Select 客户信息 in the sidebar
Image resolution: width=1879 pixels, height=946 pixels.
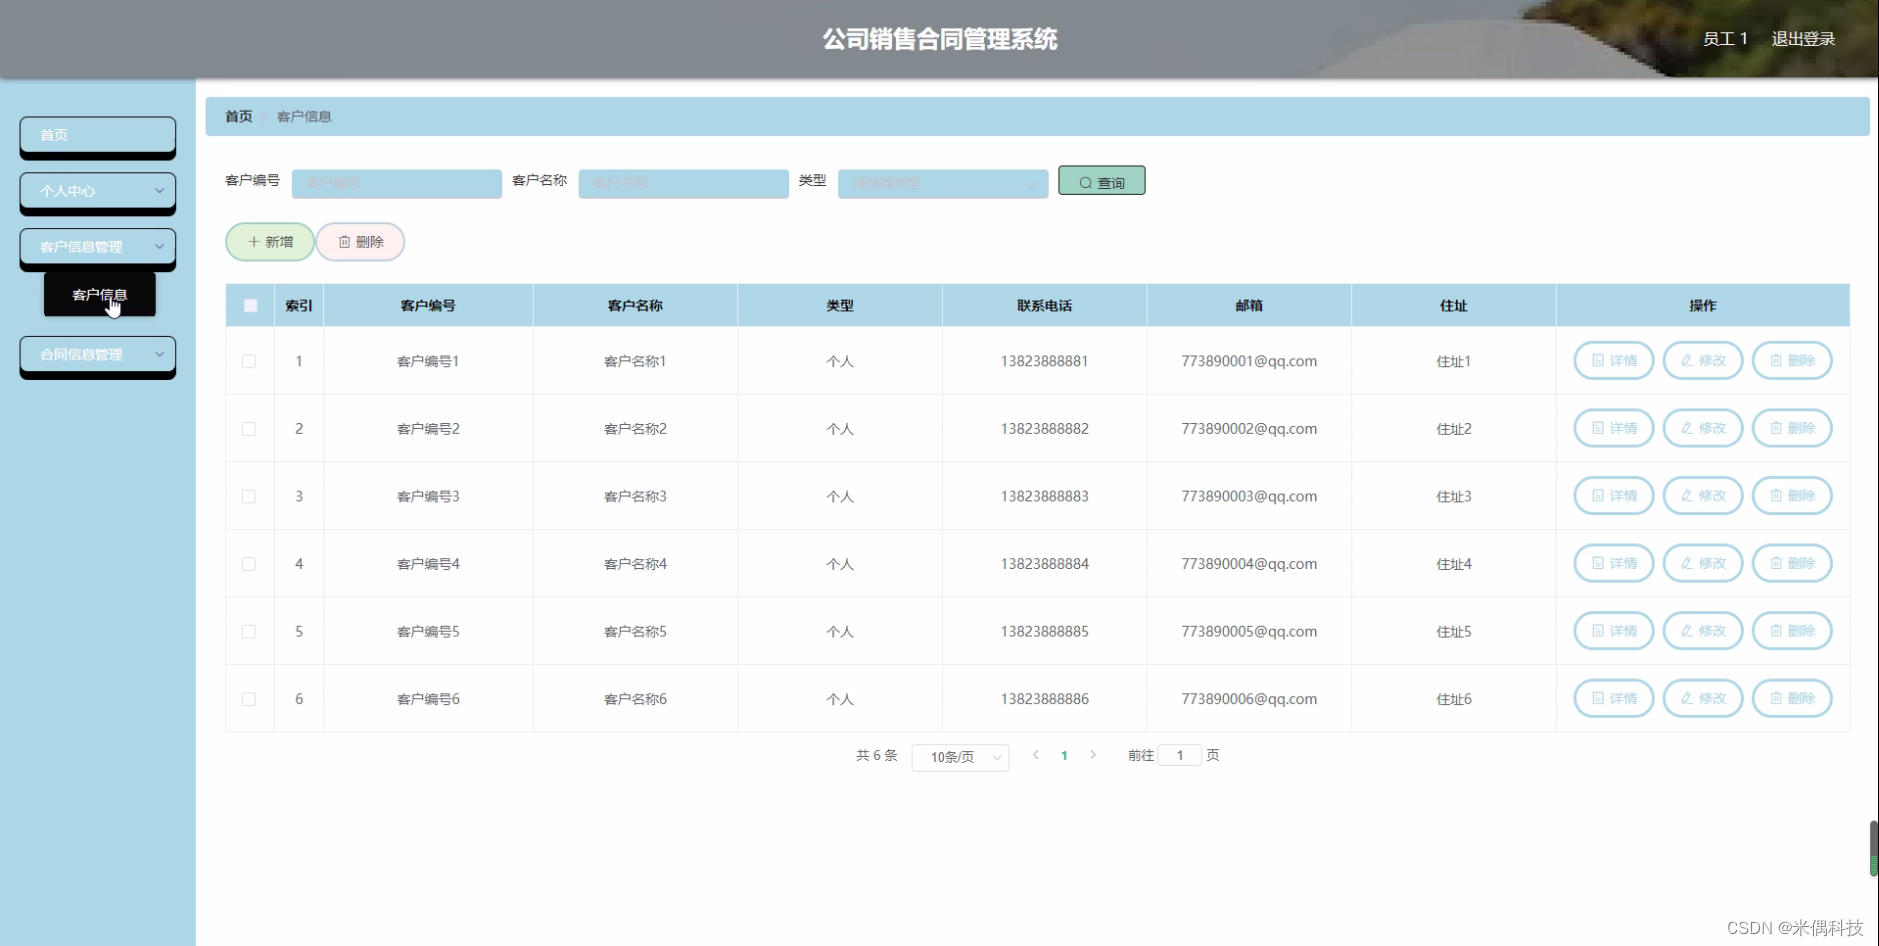[102, 294]
